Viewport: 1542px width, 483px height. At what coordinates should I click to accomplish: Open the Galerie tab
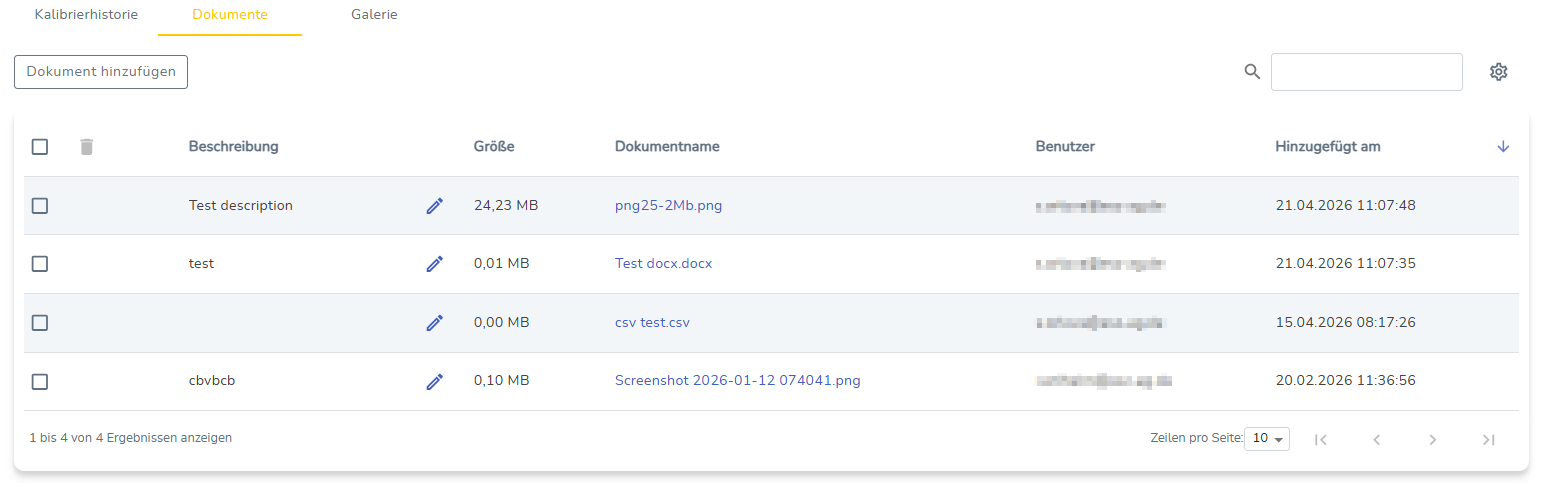pyautogui.click(x=374, y=15)
